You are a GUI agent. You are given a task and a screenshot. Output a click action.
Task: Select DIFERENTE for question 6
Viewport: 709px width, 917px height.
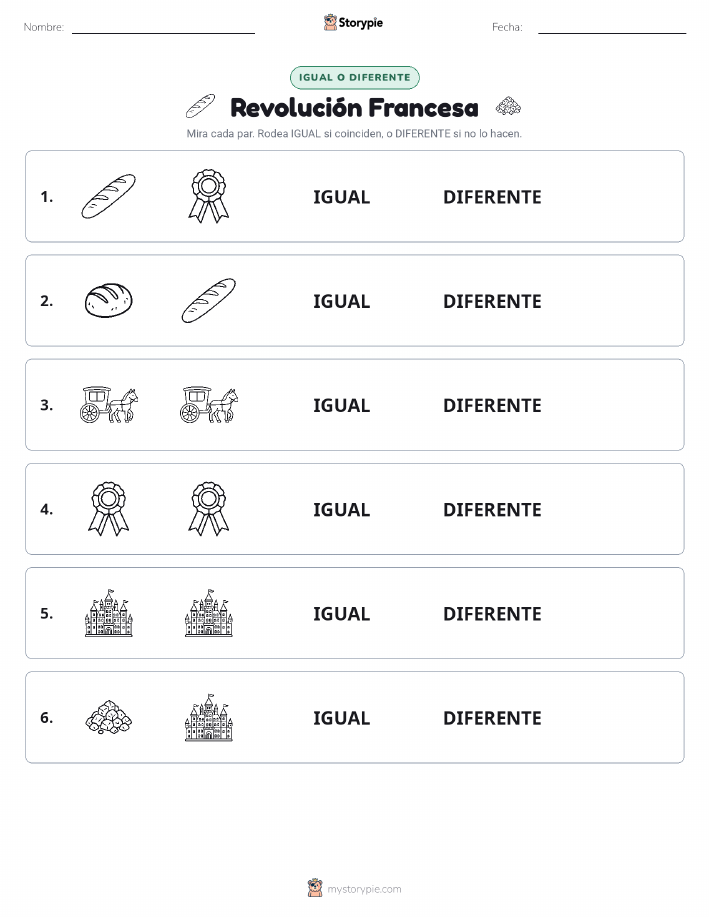coord(492,718)
